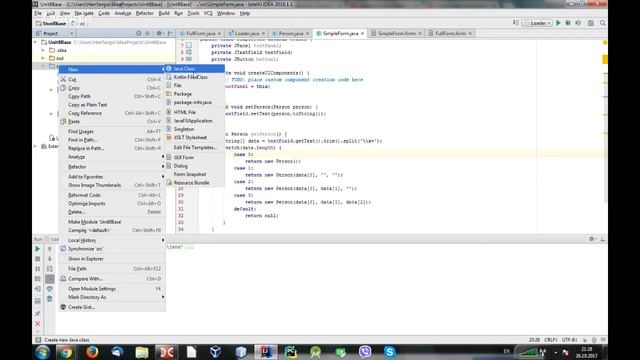Click Edit File Templates... in New submenu
The image size is (640, 360).
195,147
